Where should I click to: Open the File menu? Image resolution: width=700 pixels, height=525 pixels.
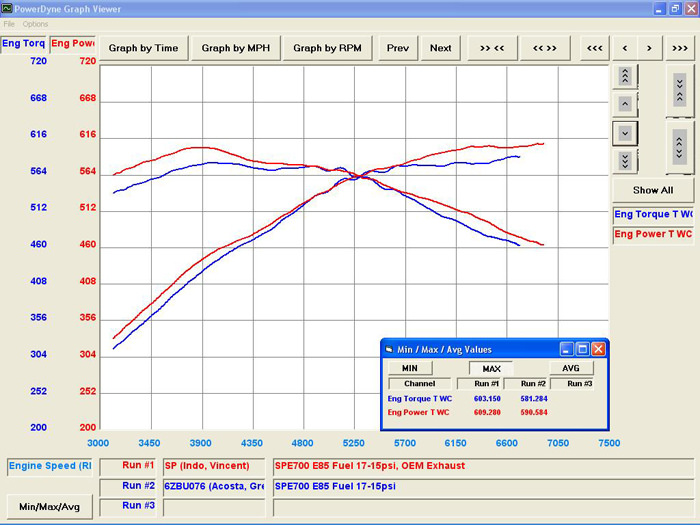click(x=9, y=24)
